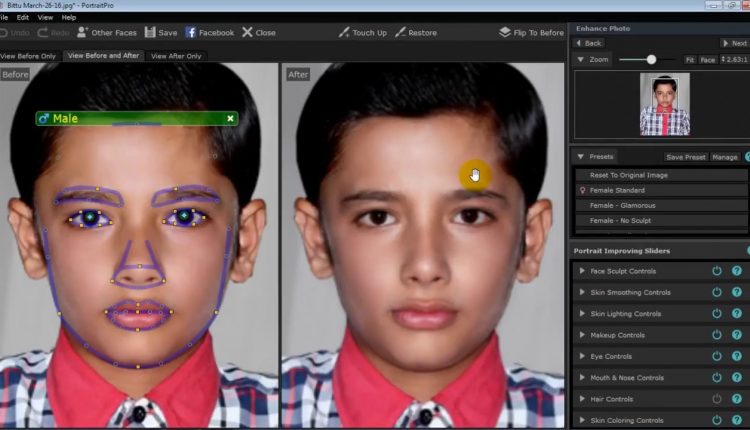750x430 pixels.
Task: Open the View menu
Action: [x=45, y=17]
